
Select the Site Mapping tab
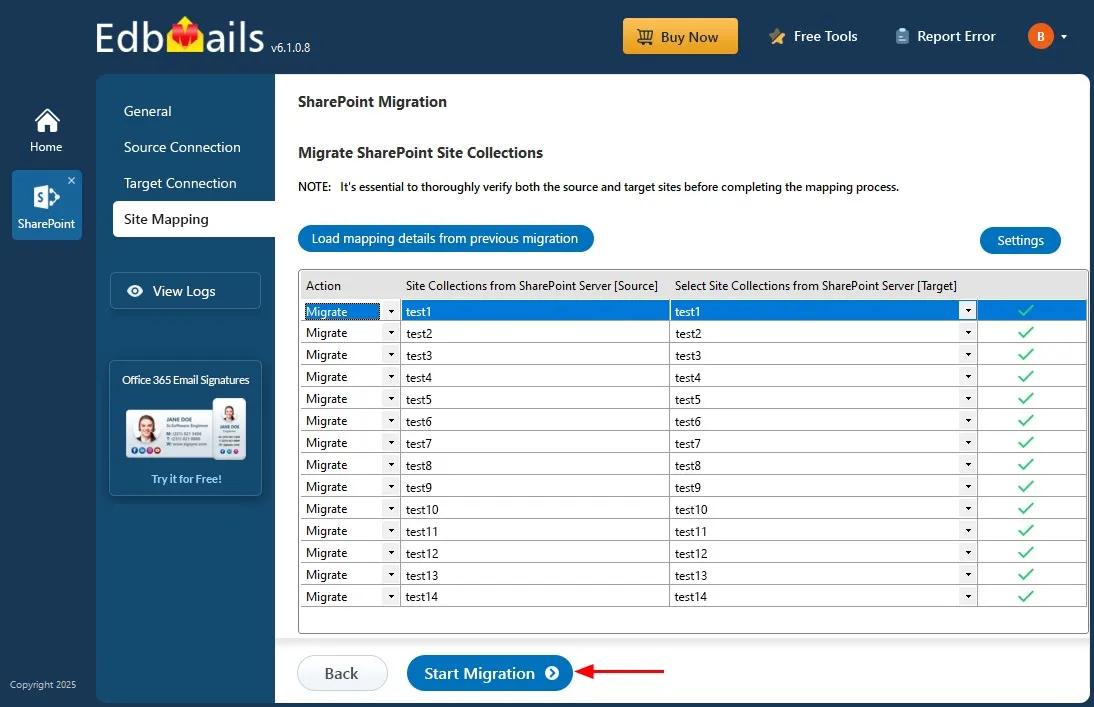[194, 219]
